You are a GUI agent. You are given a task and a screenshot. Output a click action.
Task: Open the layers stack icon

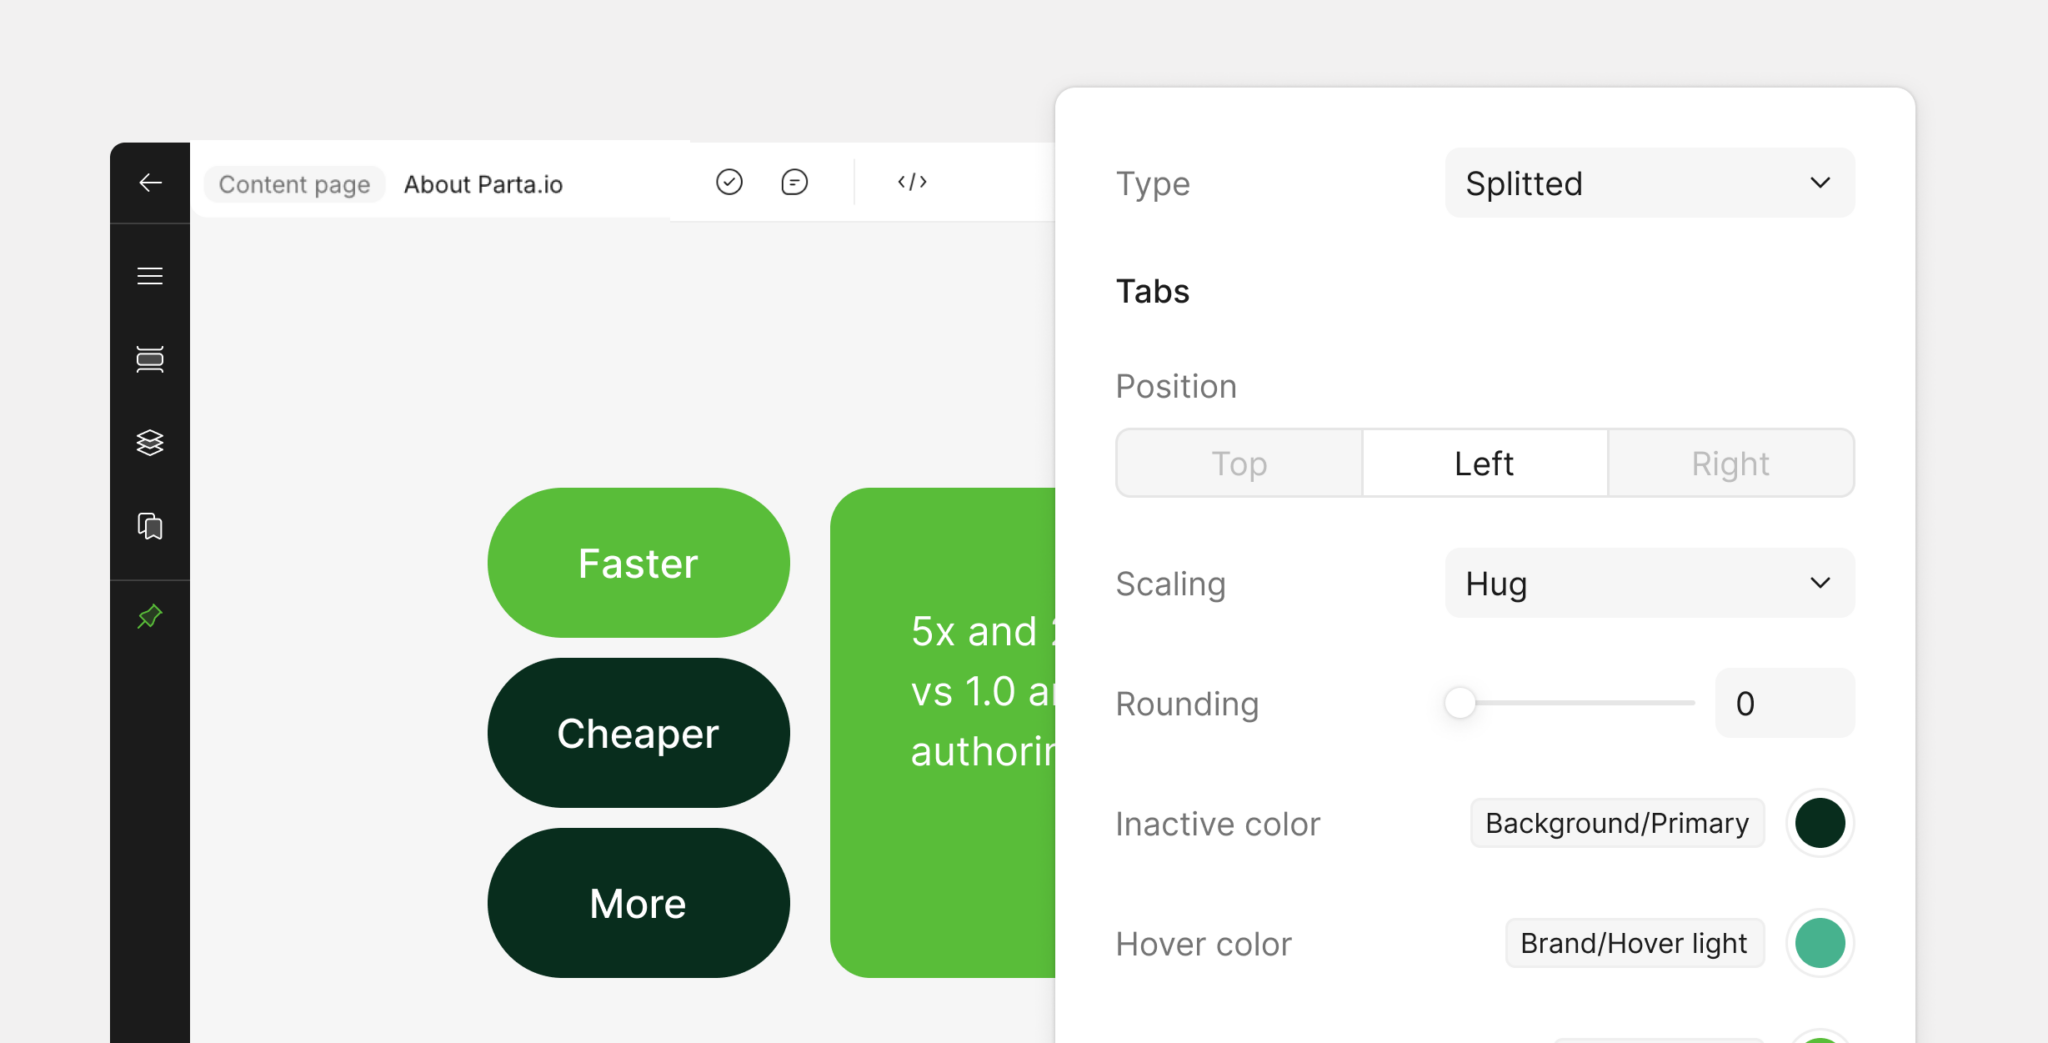(150, 442)
